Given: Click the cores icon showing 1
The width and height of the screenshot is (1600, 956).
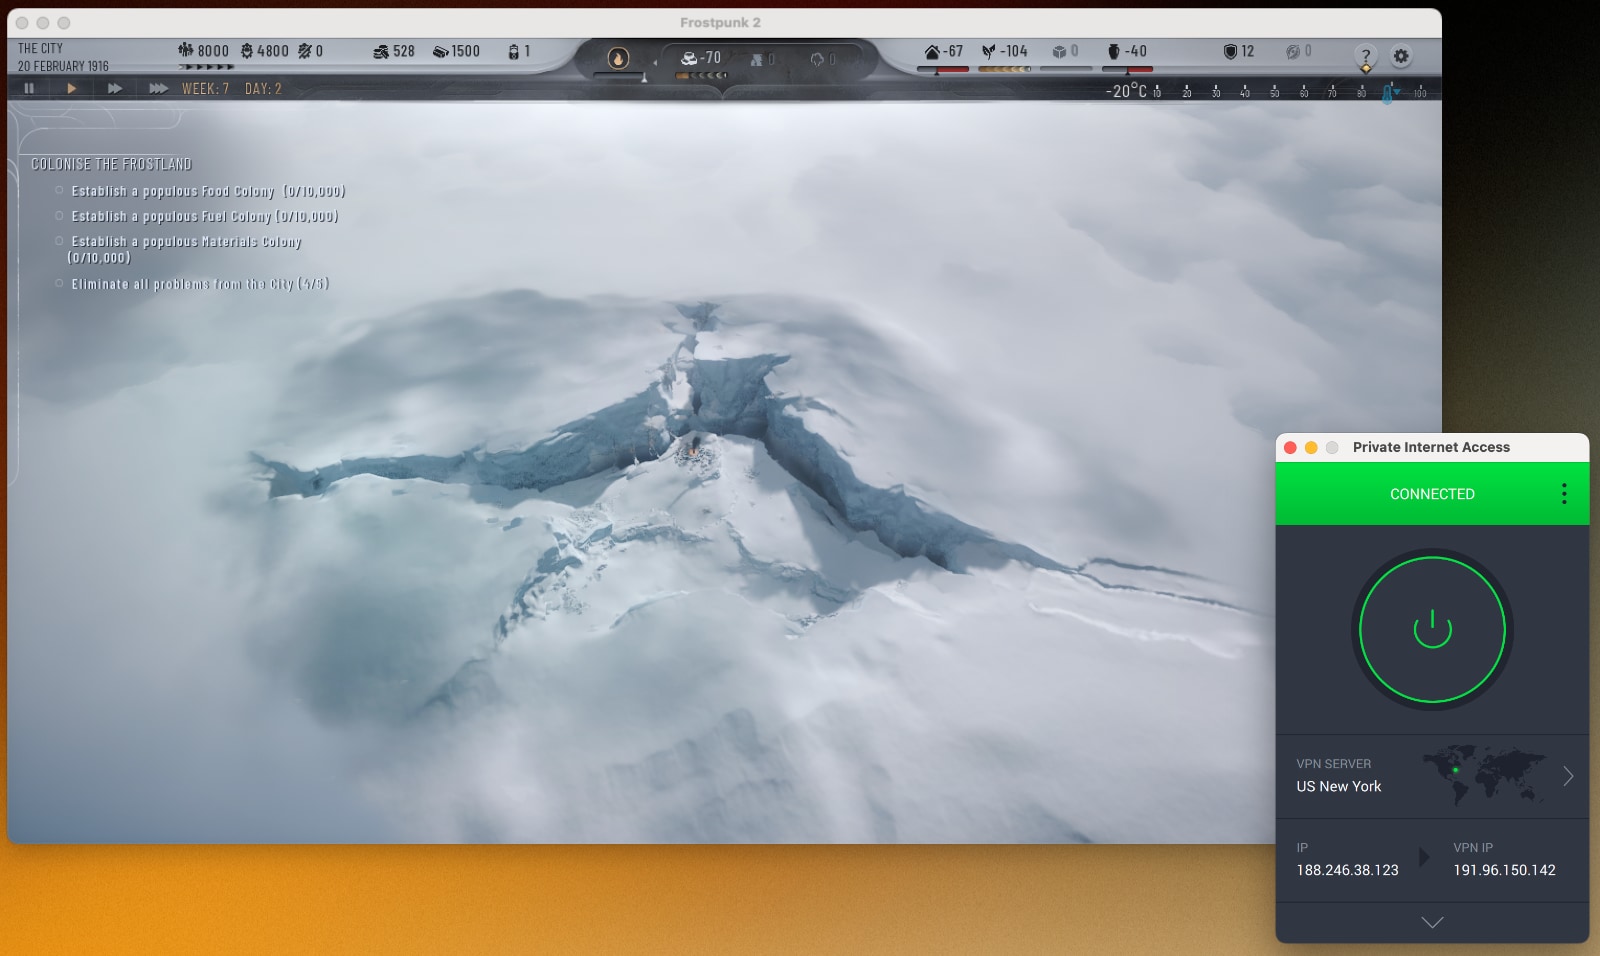Looking at the screenshot, I should click(513, 51).
